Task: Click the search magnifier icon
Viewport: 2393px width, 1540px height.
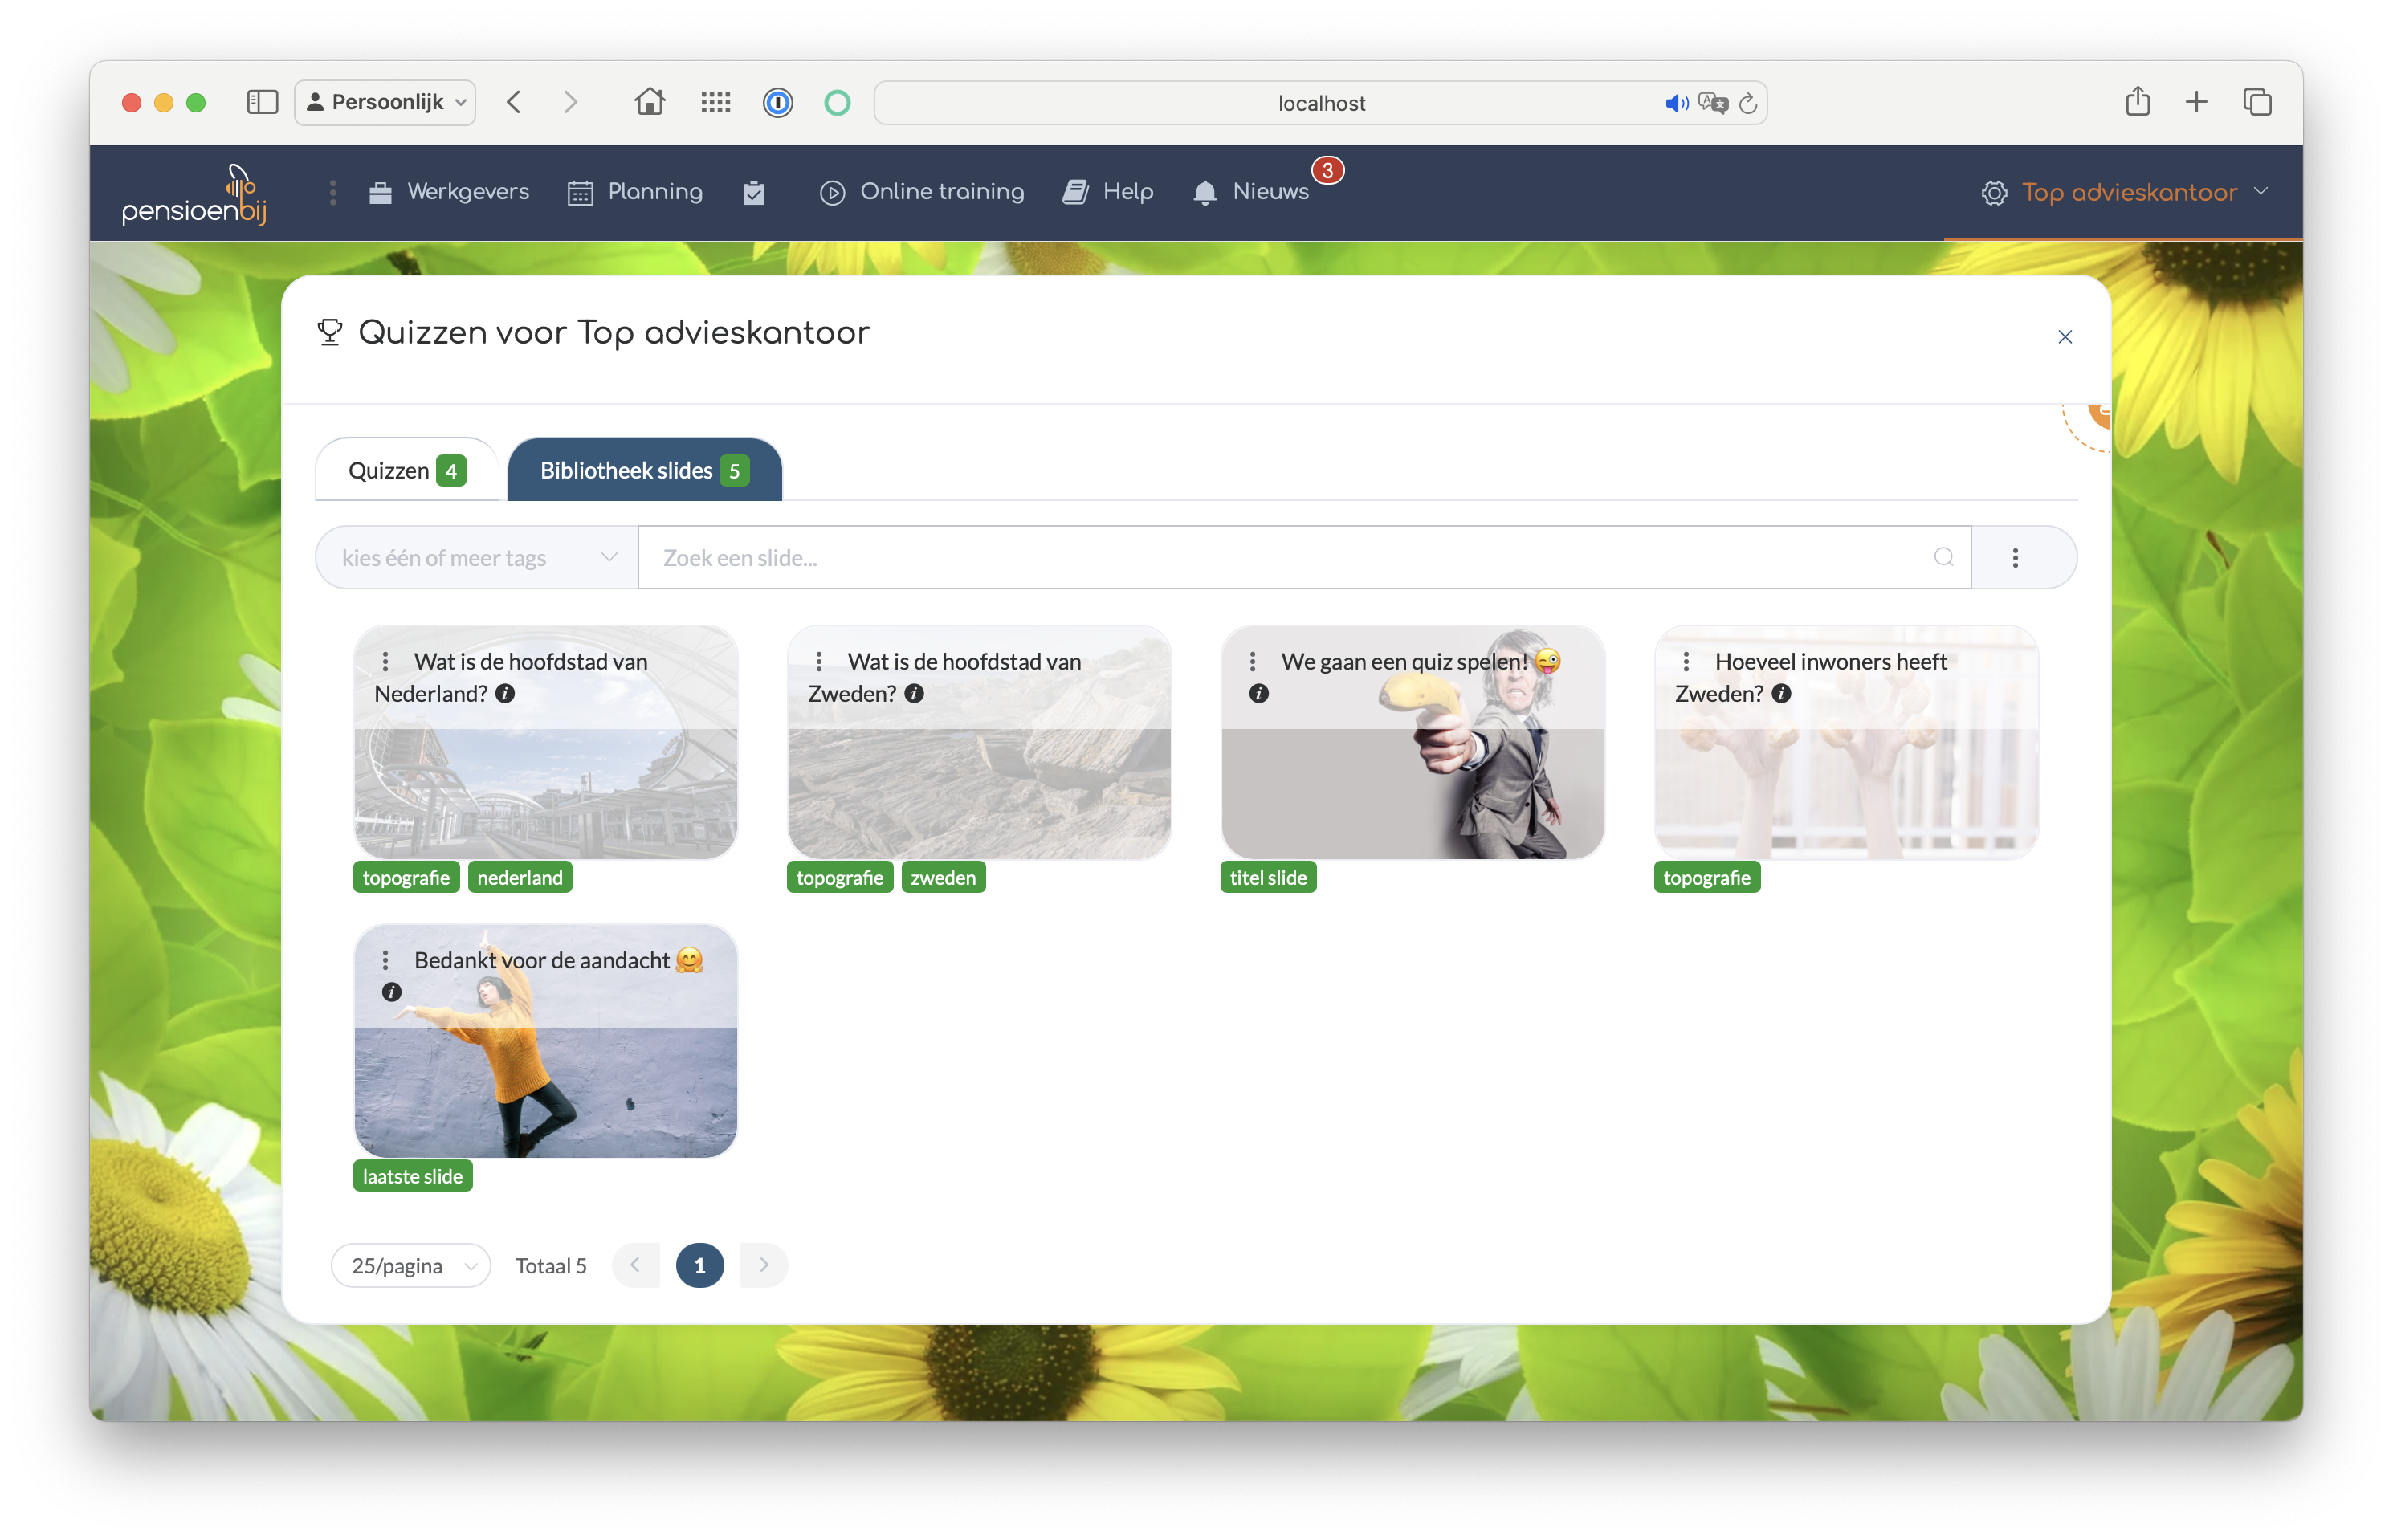Action: point(1943,557)
